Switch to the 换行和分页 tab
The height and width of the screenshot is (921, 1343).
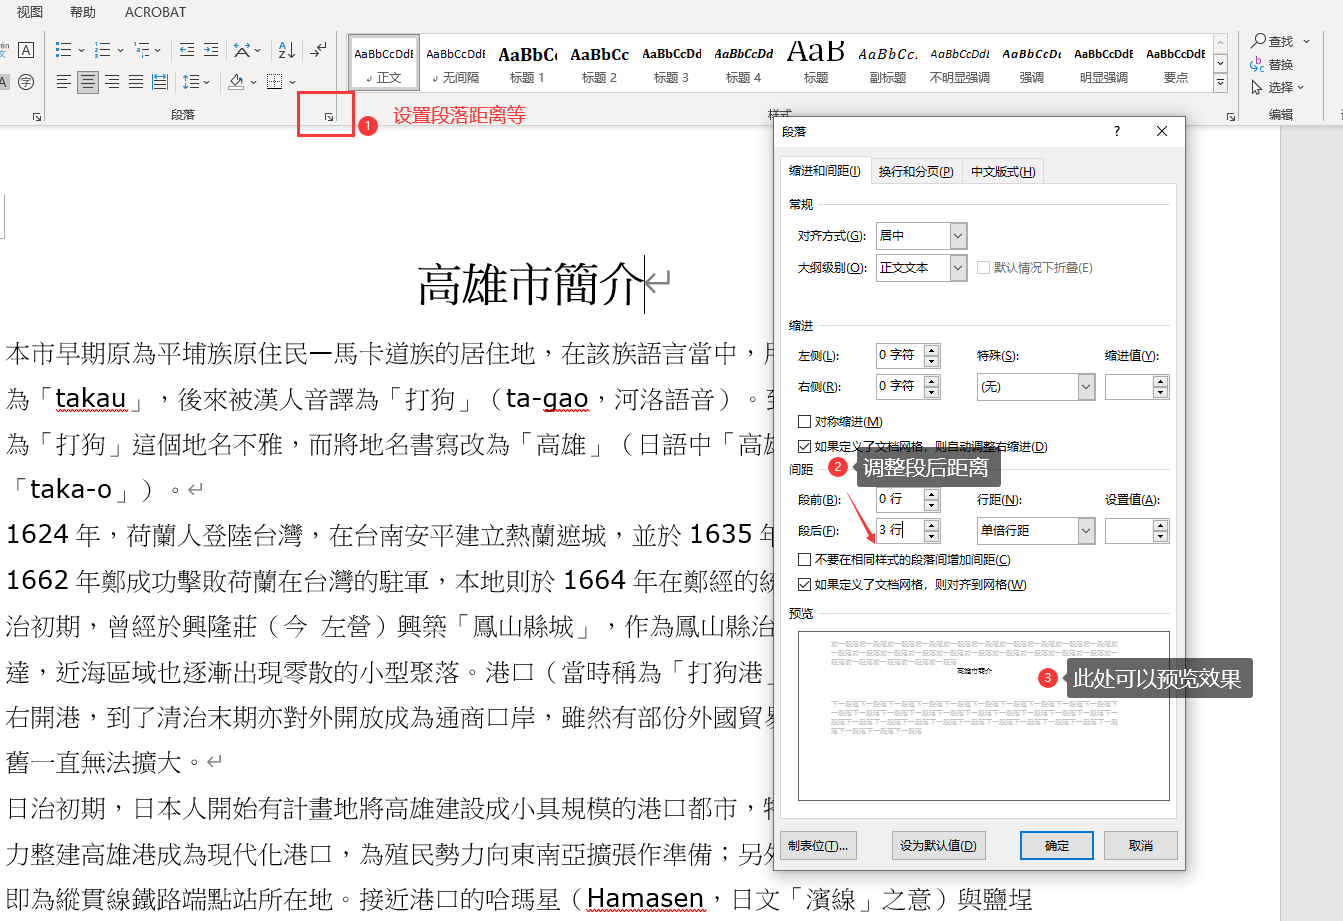point(915,170)
